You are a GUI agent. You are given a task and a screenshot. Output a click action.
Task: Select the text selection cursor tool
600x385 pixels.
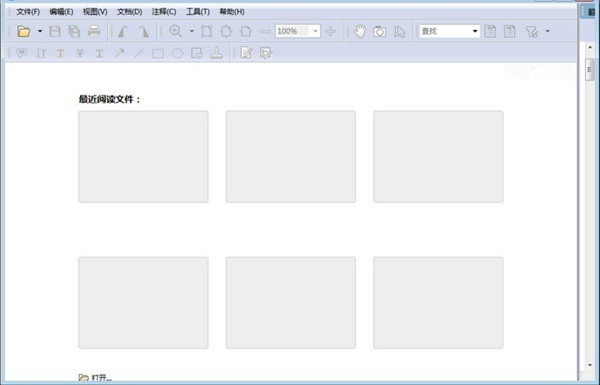click(x=399, y=31)
